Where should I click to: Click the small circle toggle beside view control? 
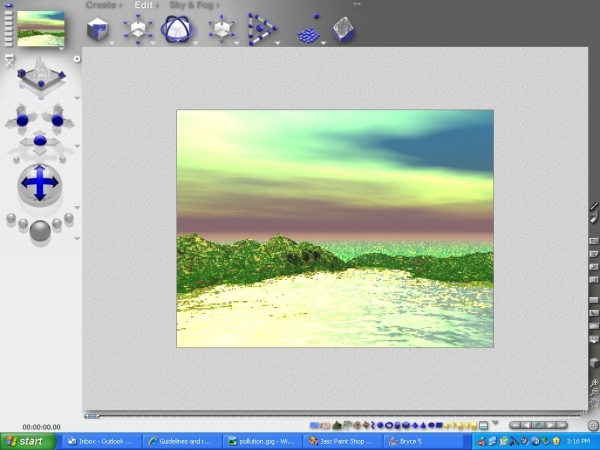(77, 59)
